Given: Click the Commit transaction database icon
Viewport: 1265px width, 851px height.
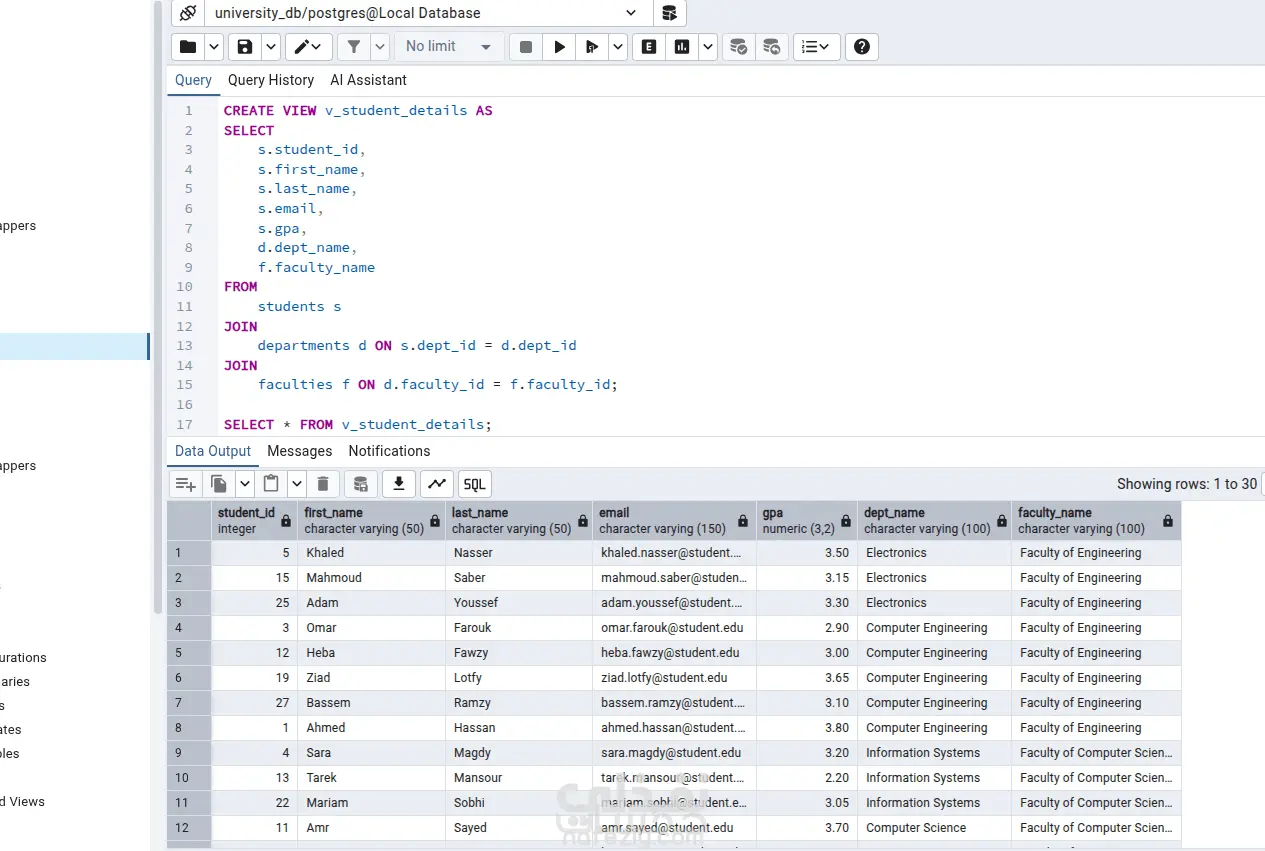Looking at the screenshot, I should click(738, 47).
